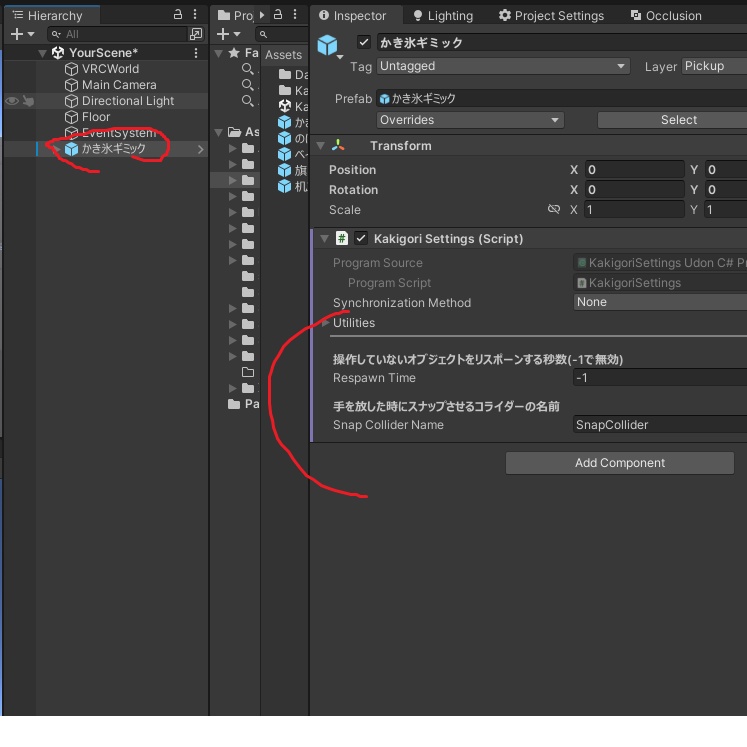
Task: Expand the Utilities foldout
Action: point(325,323)
